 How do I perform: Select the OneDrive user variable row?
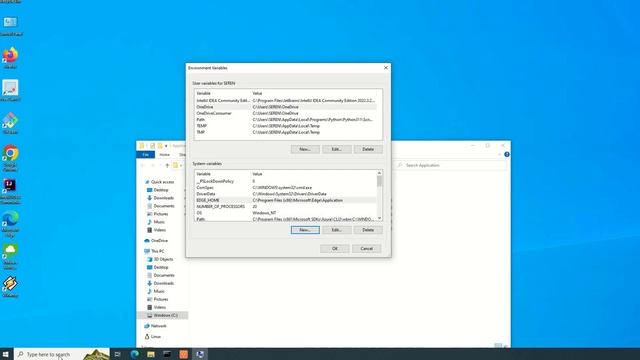(x=286, y=107)
